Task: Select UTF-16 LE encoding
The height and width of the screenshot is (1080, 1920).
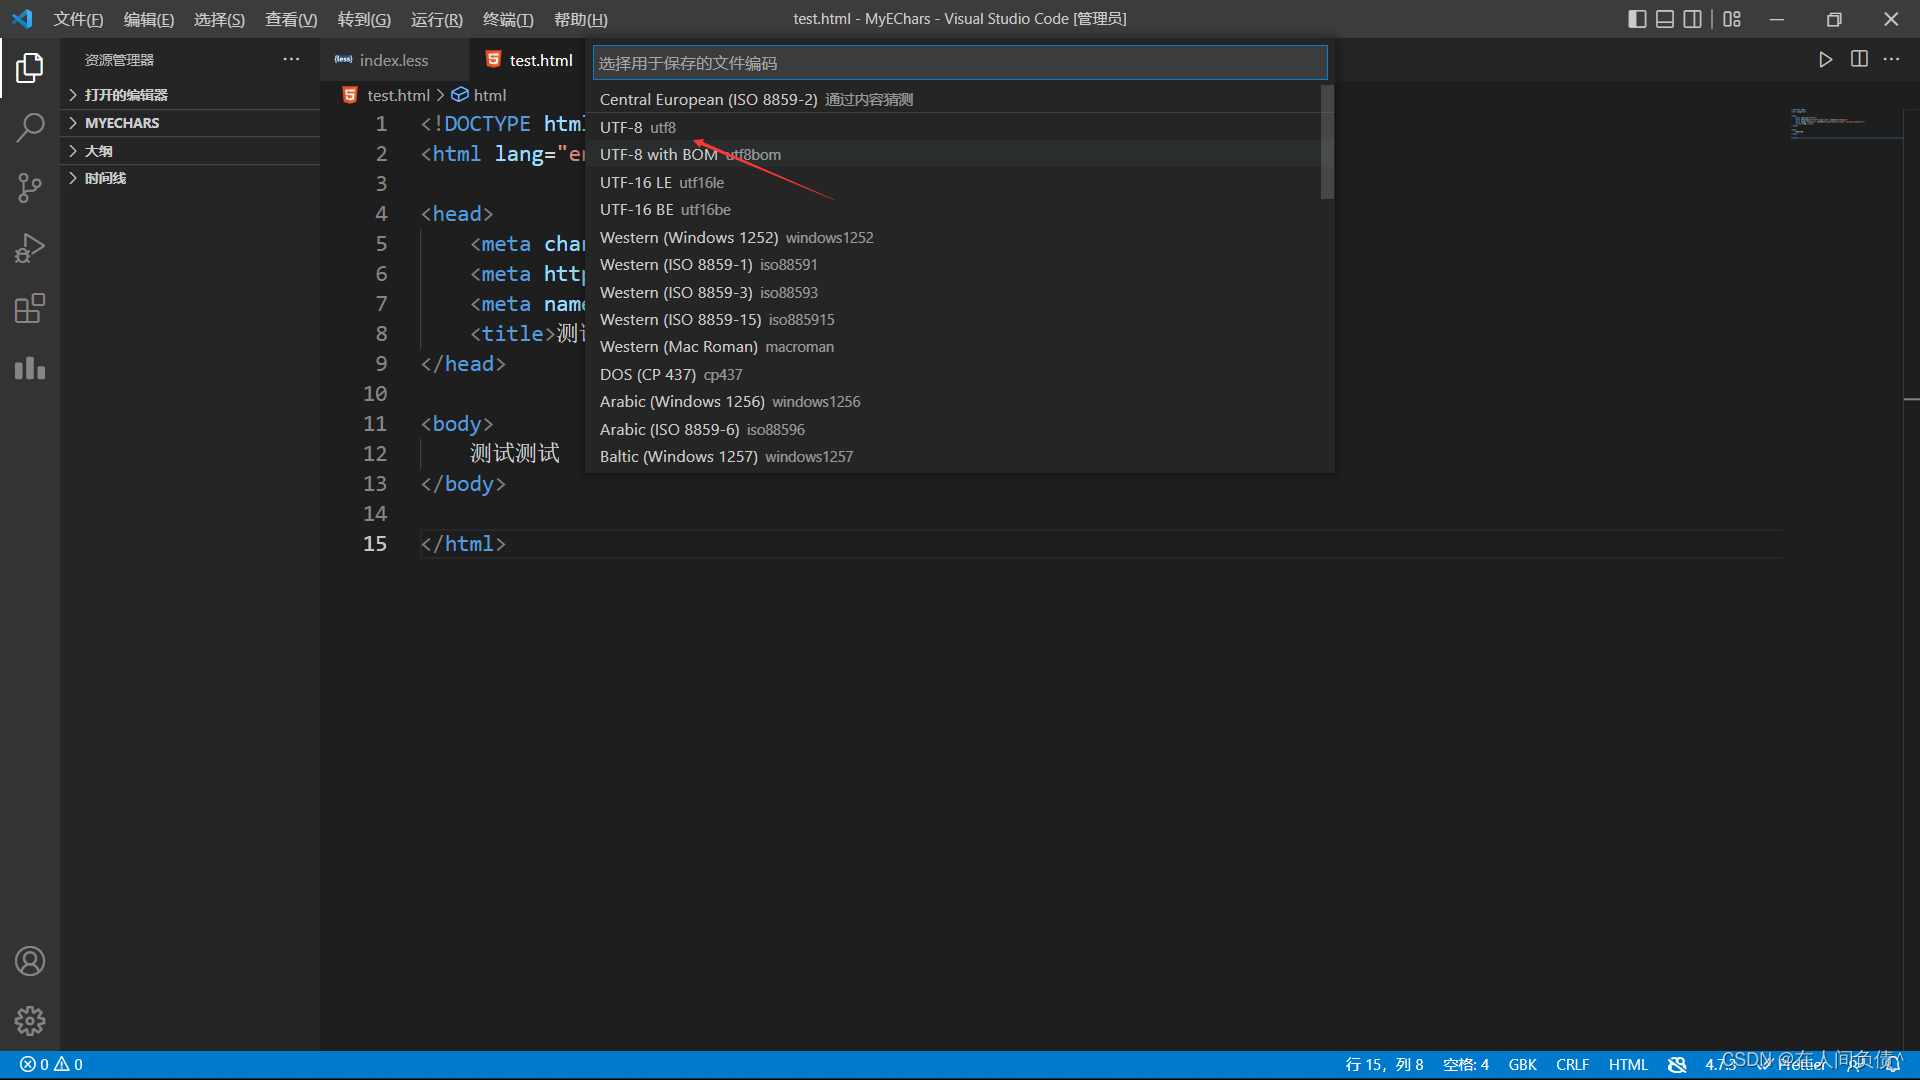Action: pos(955,183)
